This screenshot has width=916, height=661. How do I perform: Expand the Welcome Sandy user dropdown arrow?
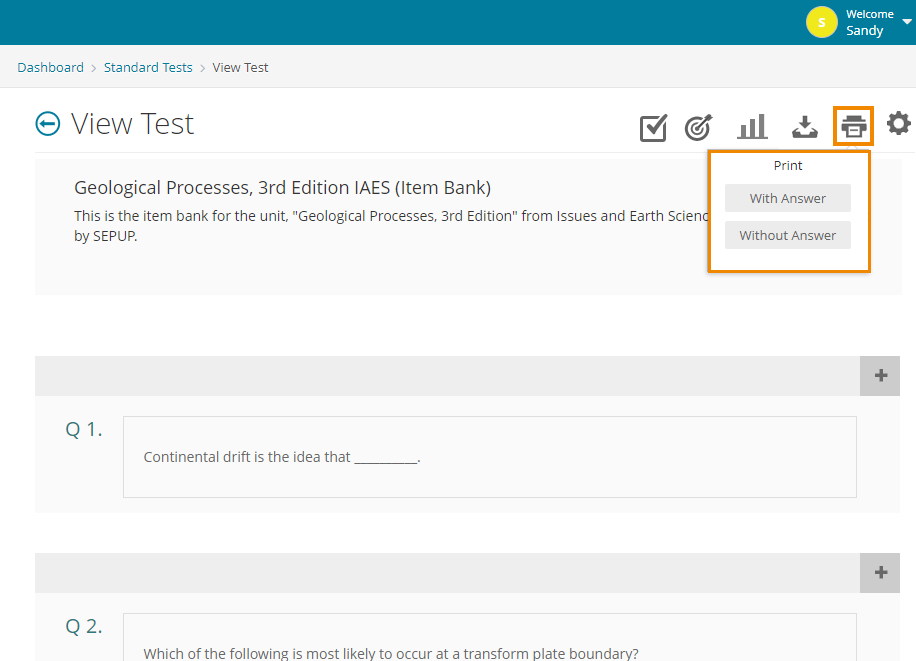point(907,22)
